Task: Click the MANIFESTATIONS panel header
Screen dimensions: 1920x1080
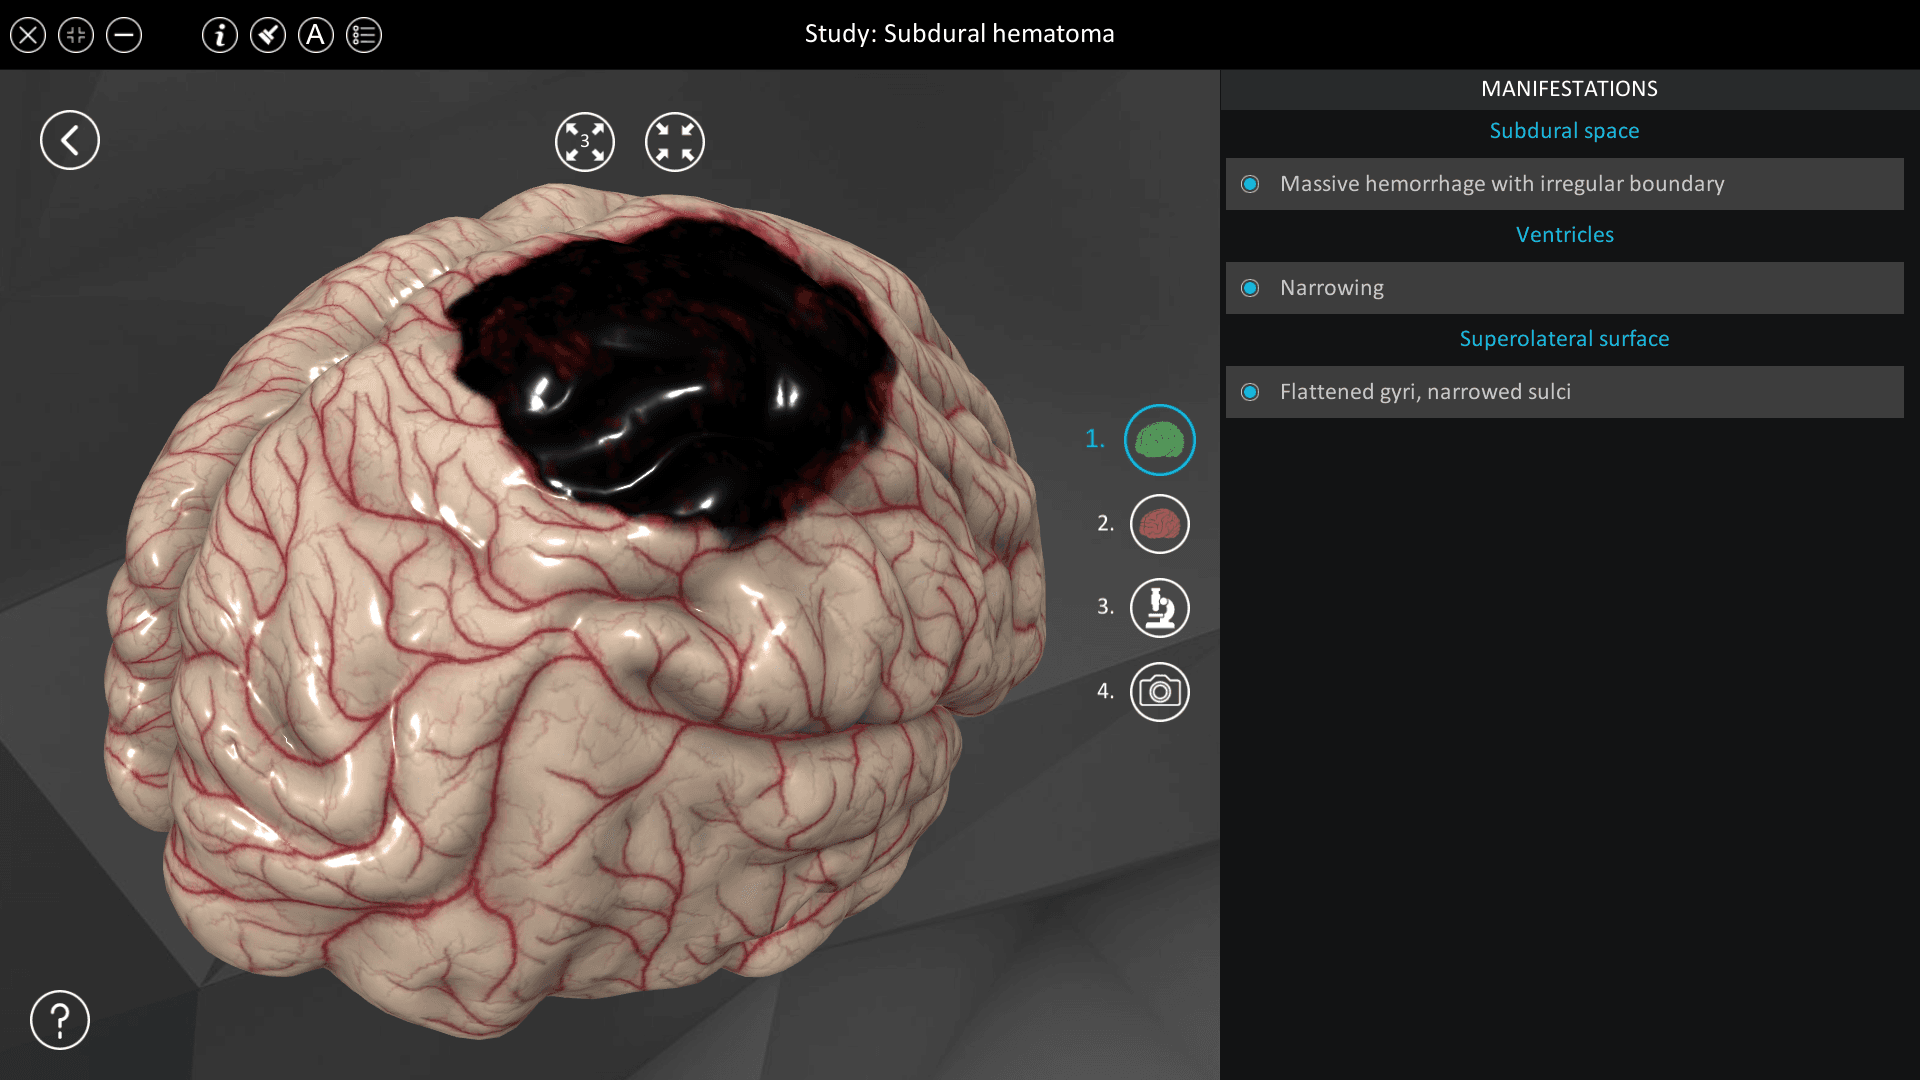Action: (1569, 89)
